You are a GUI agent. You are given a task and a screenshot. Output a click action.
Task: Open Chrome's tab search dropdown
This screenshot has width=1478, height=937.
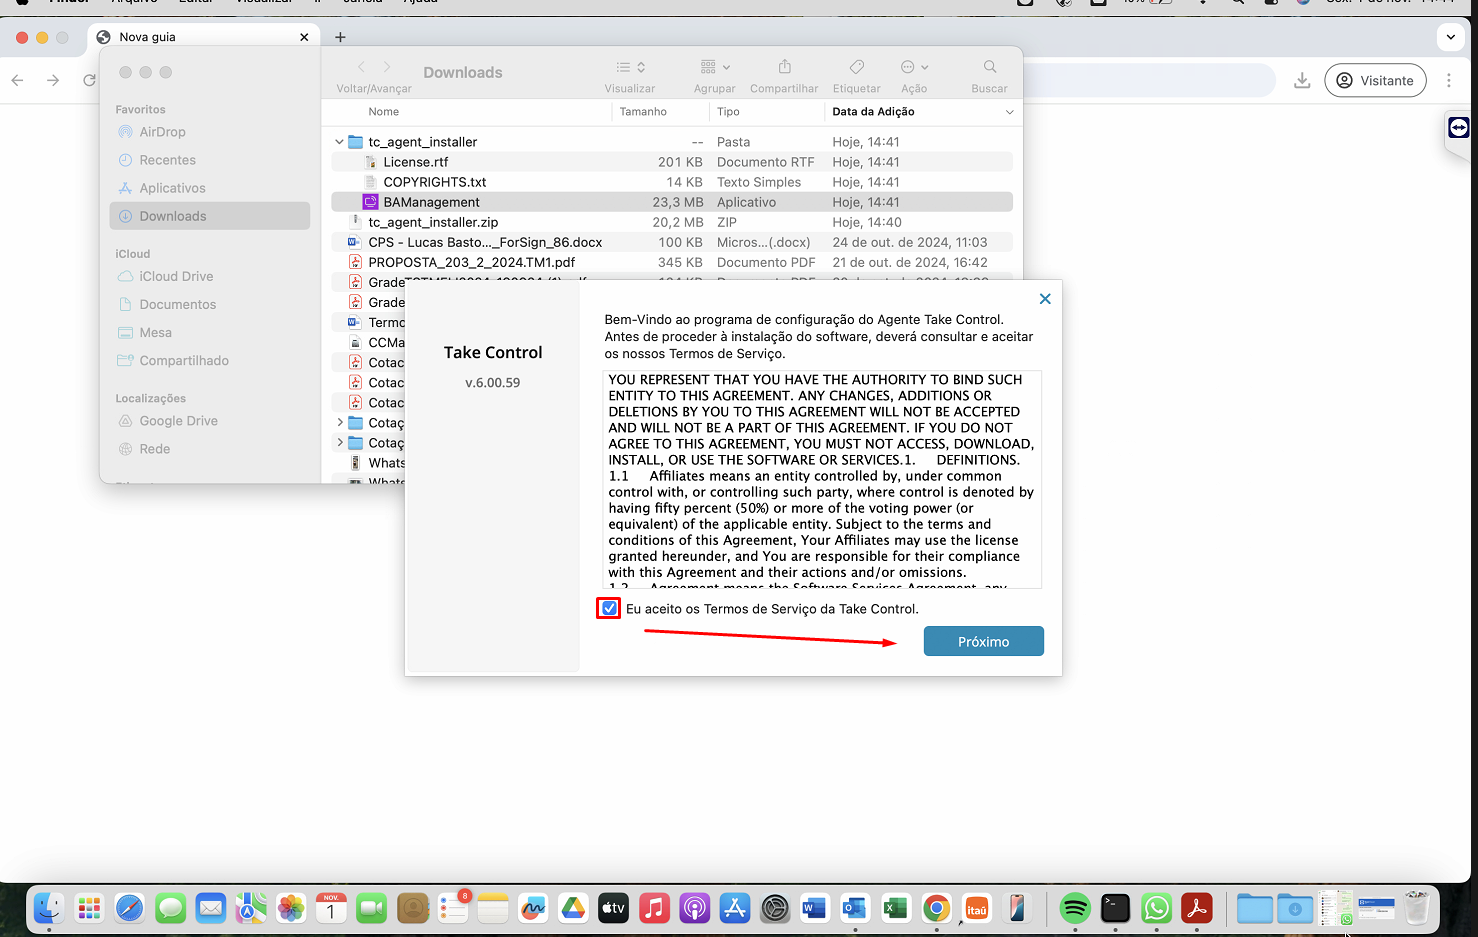tap(1451, 37)
